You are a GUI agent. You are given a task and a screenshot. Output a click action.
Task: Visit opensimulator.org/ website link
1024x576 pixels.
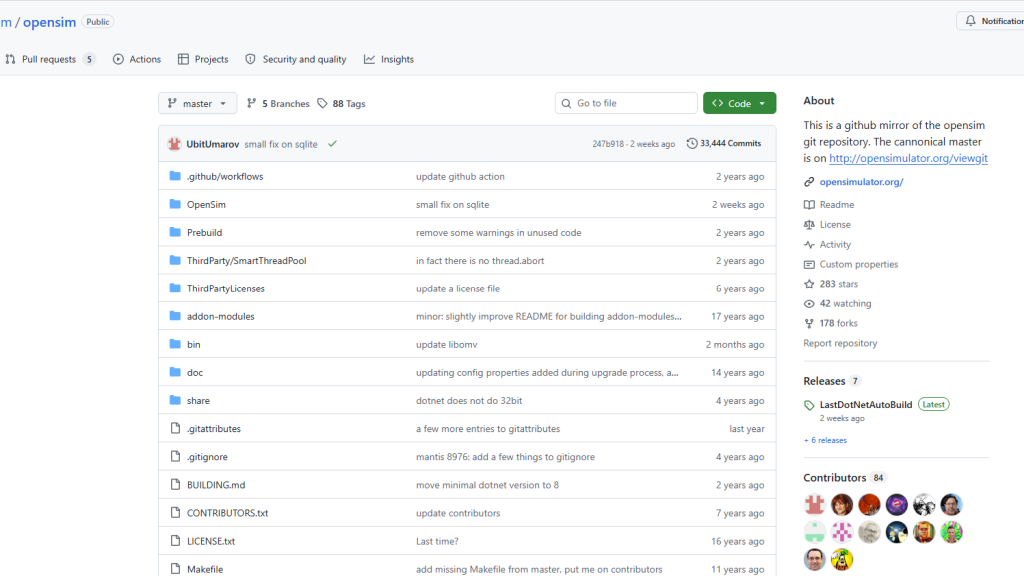pyautogui.click(x=861, y=182)
